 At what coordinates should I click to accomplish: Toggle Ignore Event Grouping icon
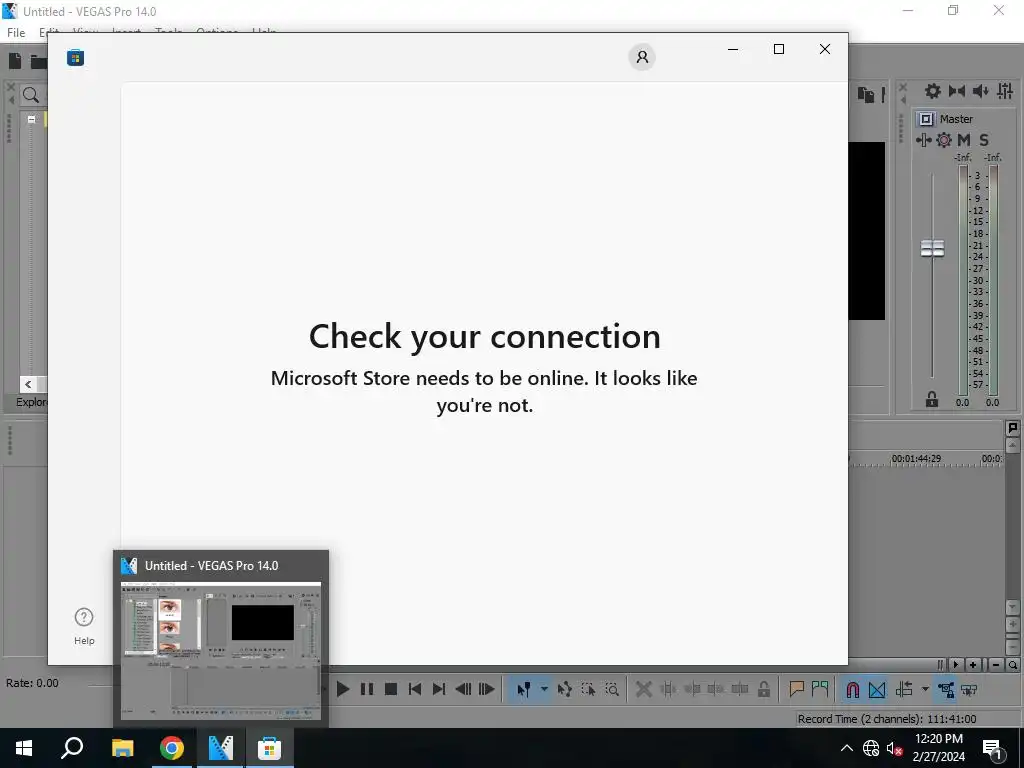pyautogui.click(x=969, y=690)
